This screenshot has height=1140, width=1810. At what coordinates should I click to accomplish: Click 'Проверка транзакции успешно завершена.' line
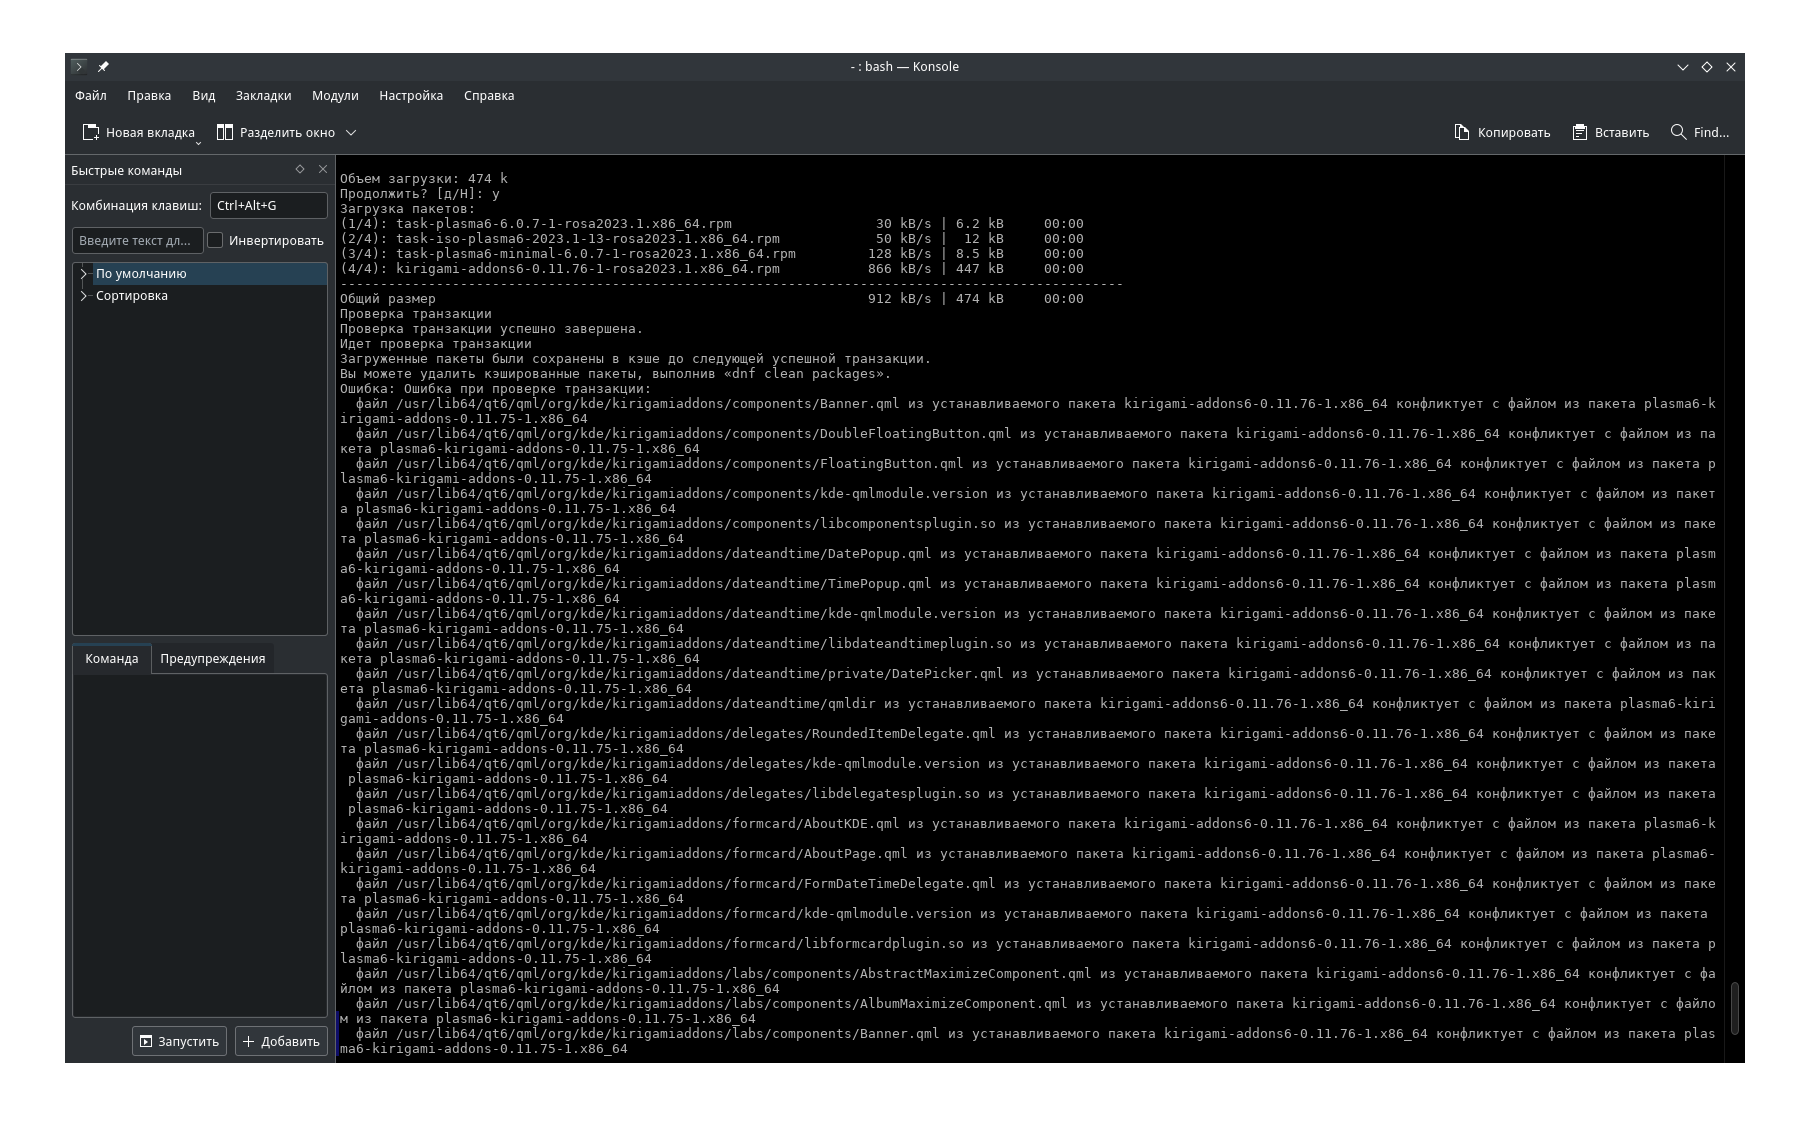pos(492,329)
